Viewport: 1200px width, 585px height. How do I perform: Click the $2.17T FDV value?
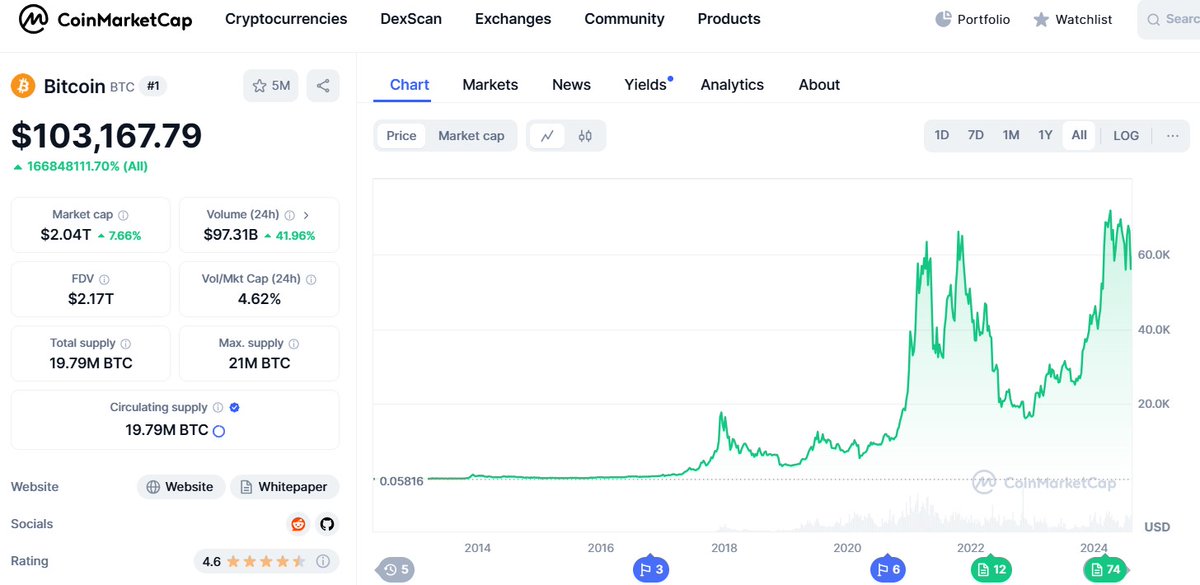point(91,299)
